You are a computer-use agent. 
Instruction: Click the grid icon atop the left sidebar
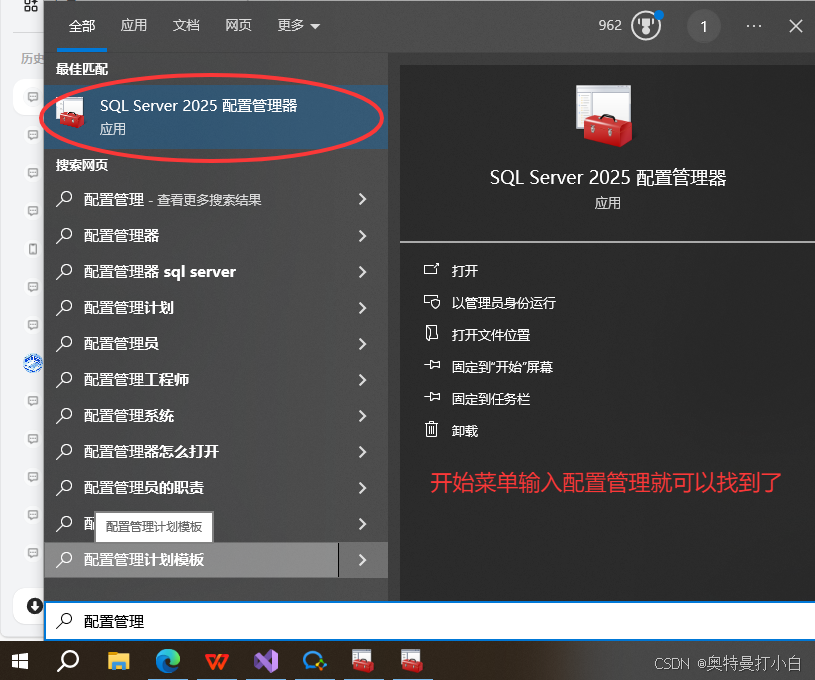pyautogui.click(x=31, y=6)
